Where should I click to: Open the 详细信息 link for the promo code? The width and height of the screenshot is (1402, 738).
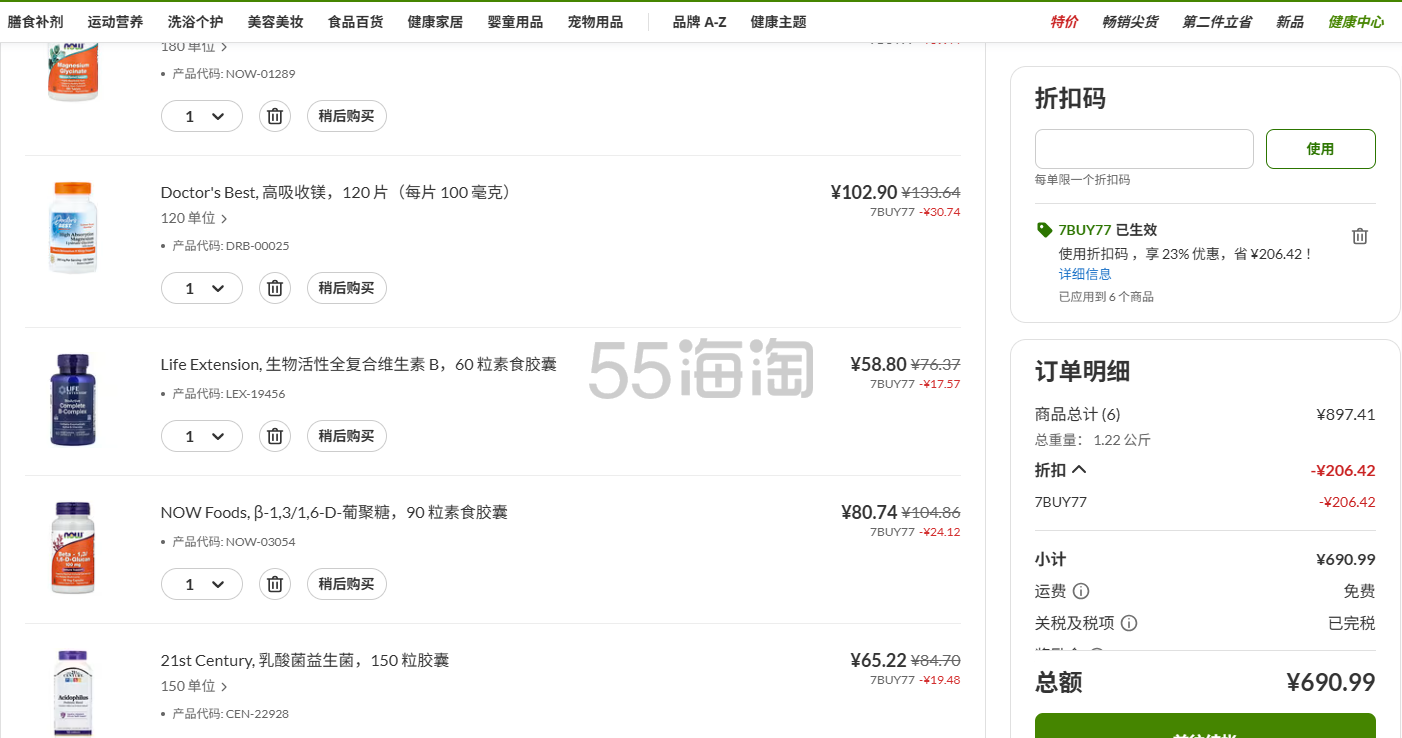click(x=1085, y=274)
